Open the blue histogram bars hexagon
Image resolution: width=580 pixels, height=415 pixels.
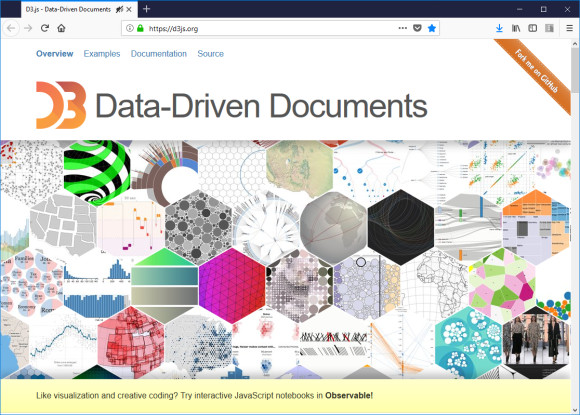click(97, 286)
